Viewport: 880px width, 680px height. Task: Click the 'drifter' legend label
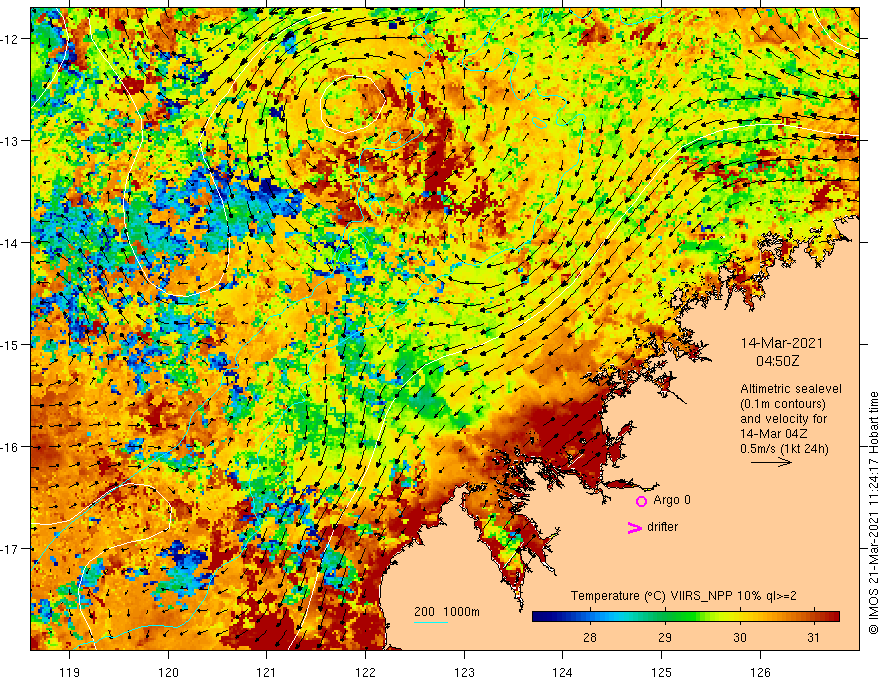pos(662,527)
